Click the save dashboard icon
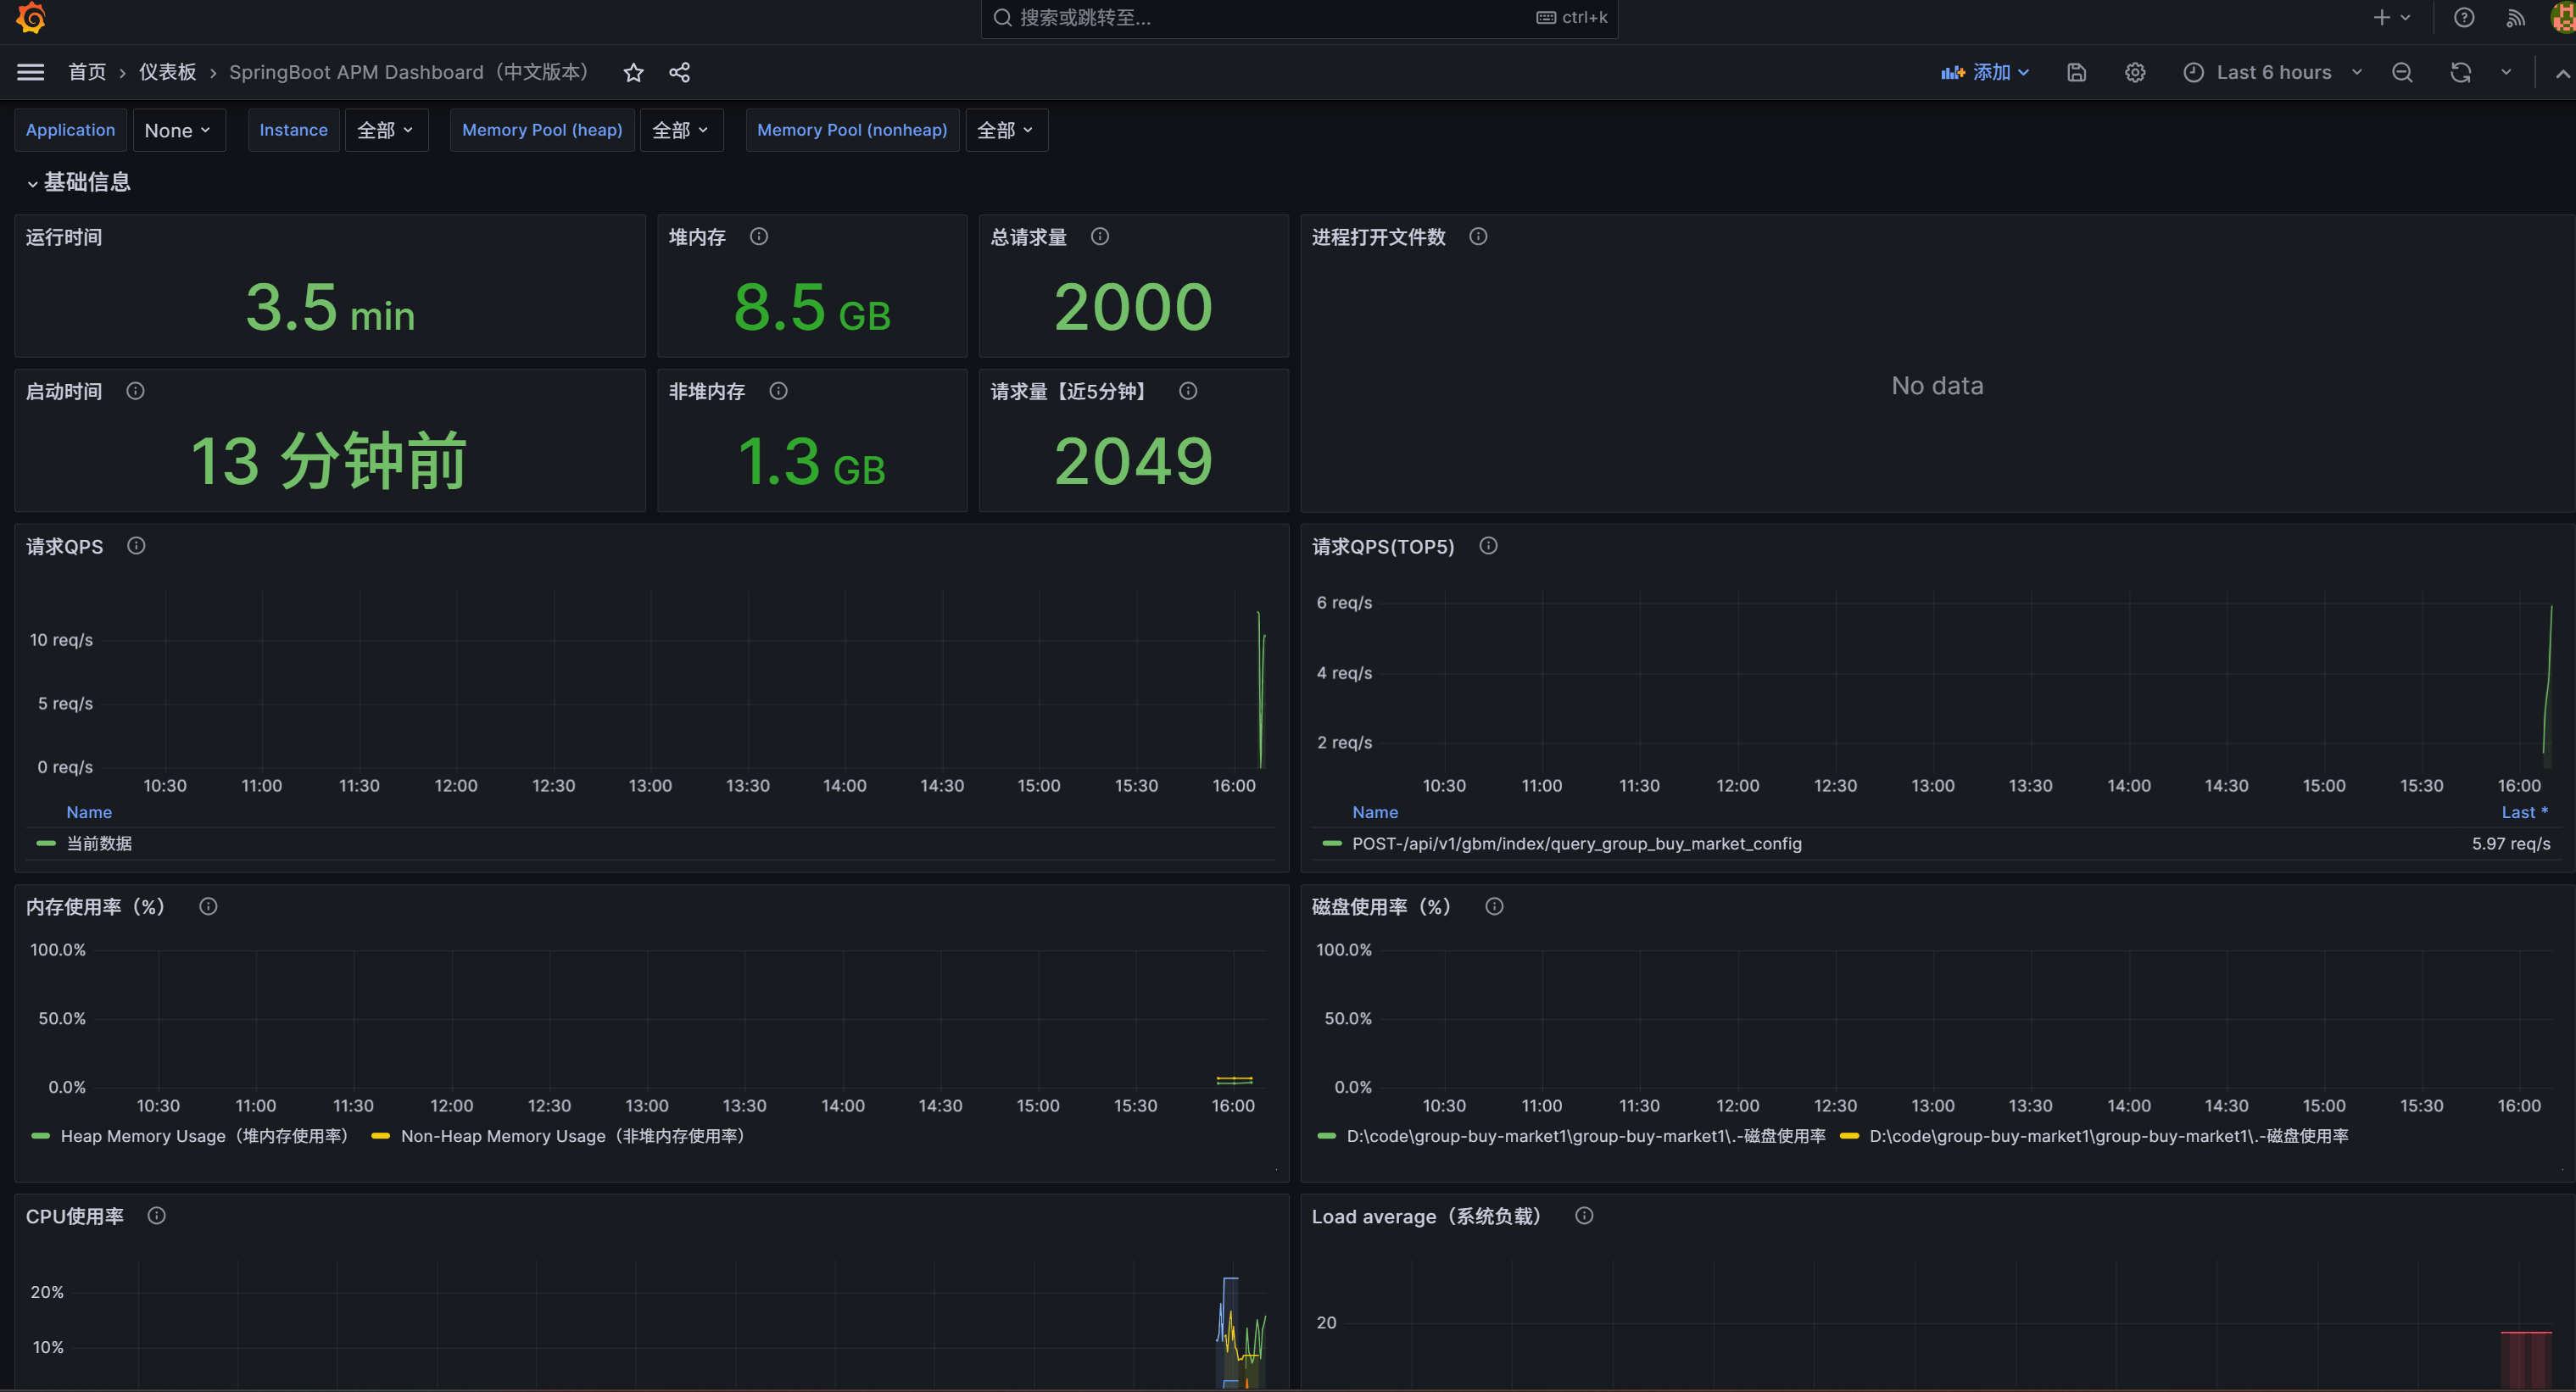 [2076, 72]
